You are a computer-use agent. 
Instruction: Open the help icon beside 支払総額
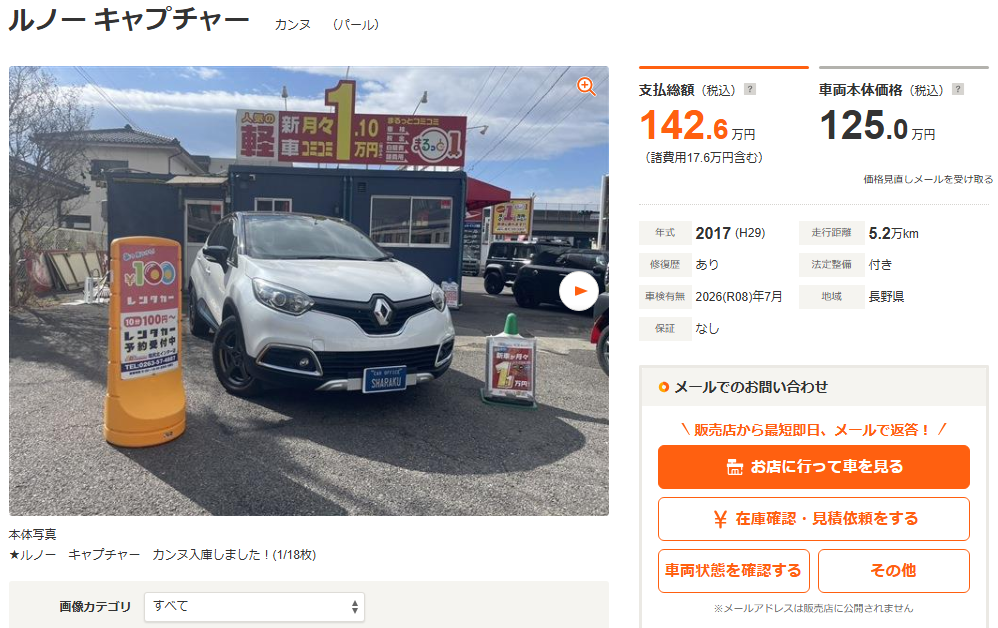pyautogui.click(x=750, y=90)
